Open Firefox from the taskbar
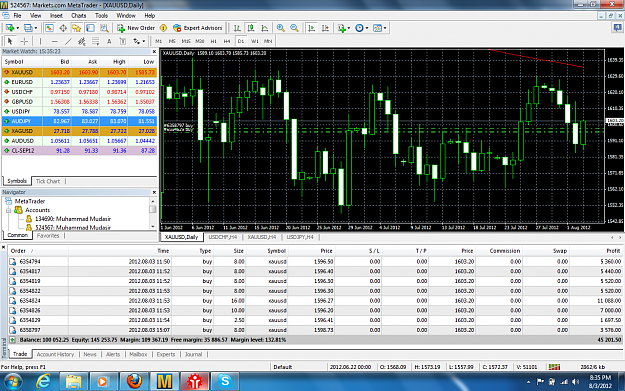Screen dimensions: 625x391 pos(134,381)
